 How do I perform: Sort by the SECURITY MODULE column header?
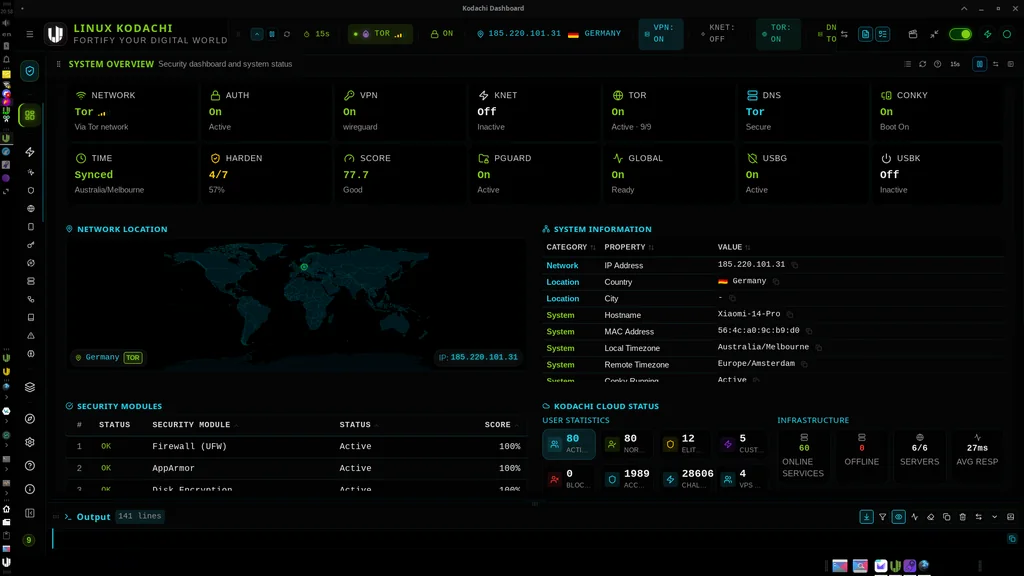195,424
